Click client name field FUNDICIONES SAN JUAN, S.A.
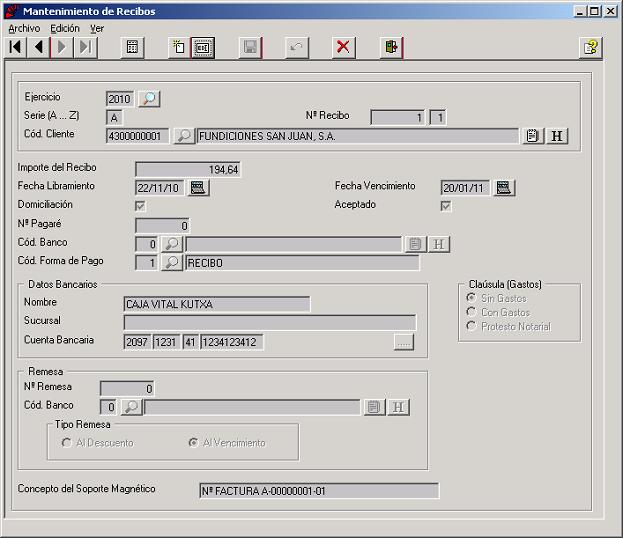The image size is (623, 538). [x=358, y=136]
